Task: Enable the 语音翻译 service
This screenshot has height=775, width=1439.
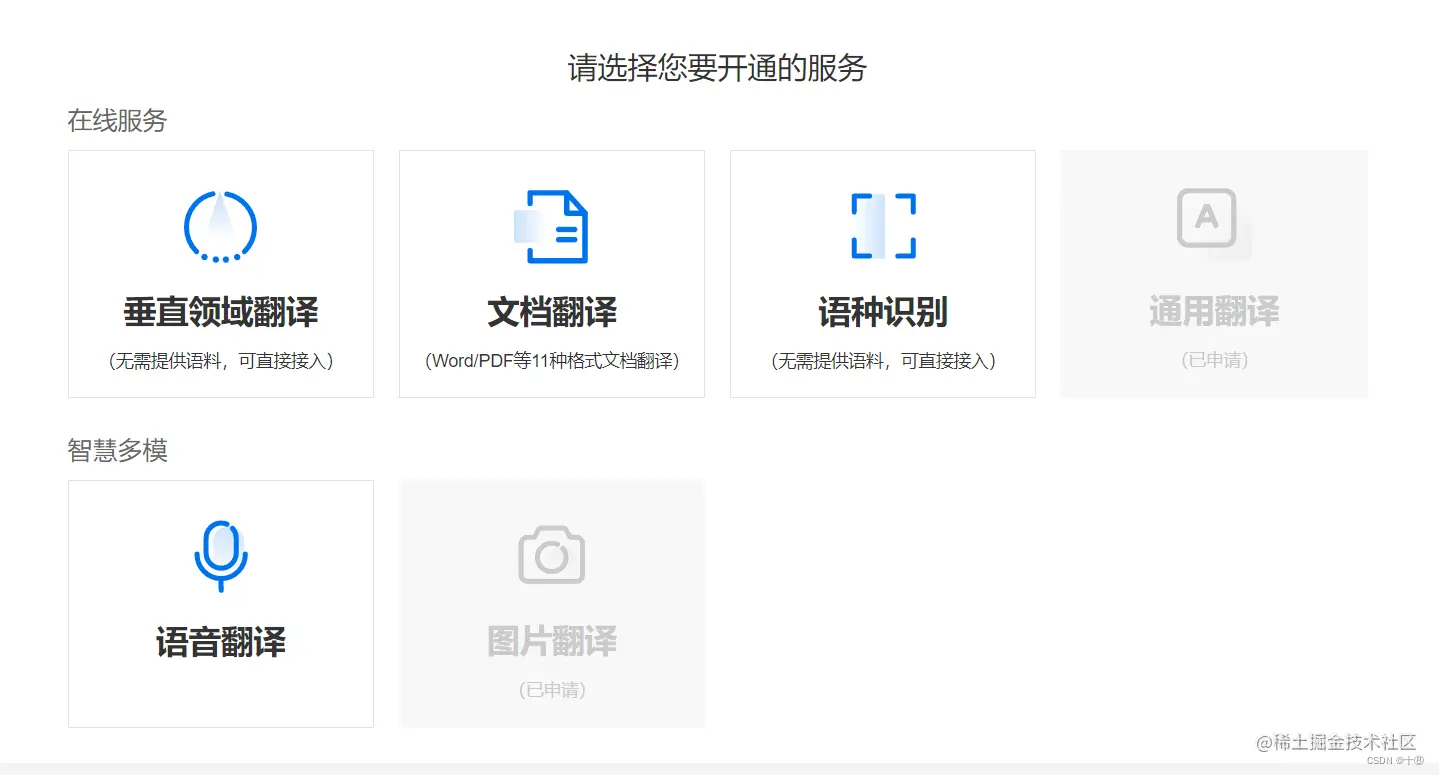Action: click(x=220, y=603)
